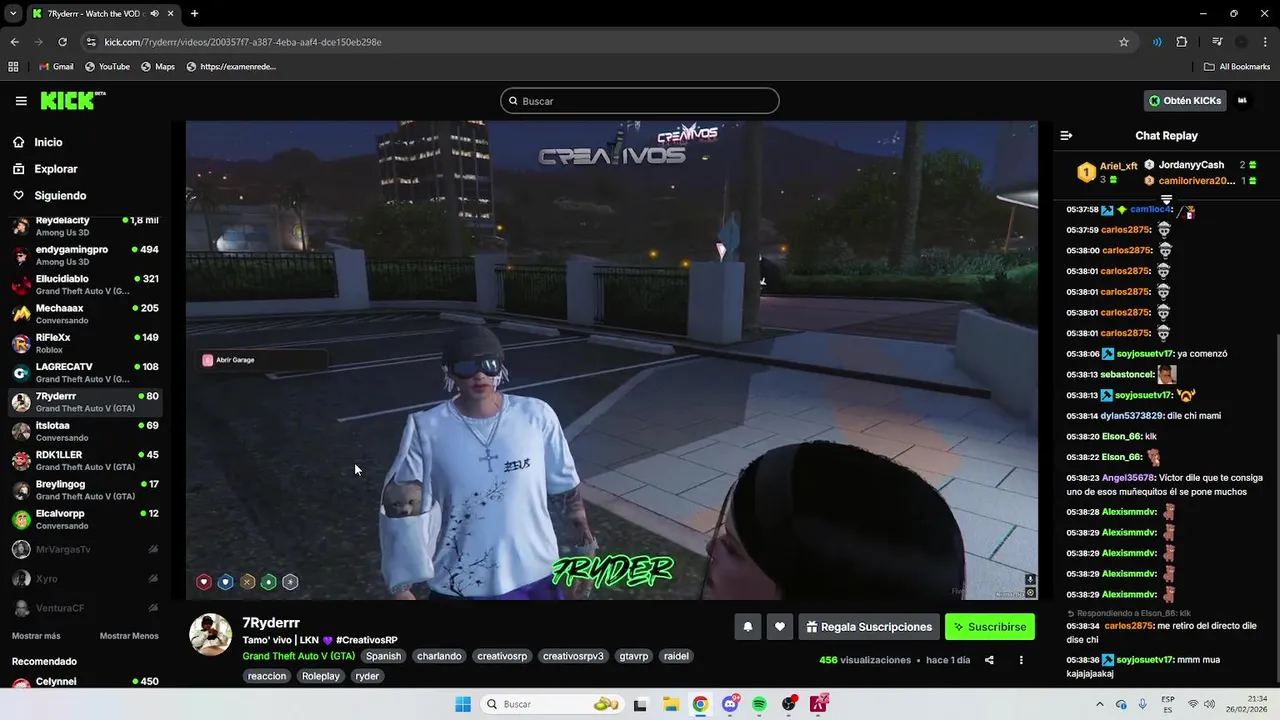Click carlos2875 username in last chat message
The image size is (1280, 720).
point(1129,626)
